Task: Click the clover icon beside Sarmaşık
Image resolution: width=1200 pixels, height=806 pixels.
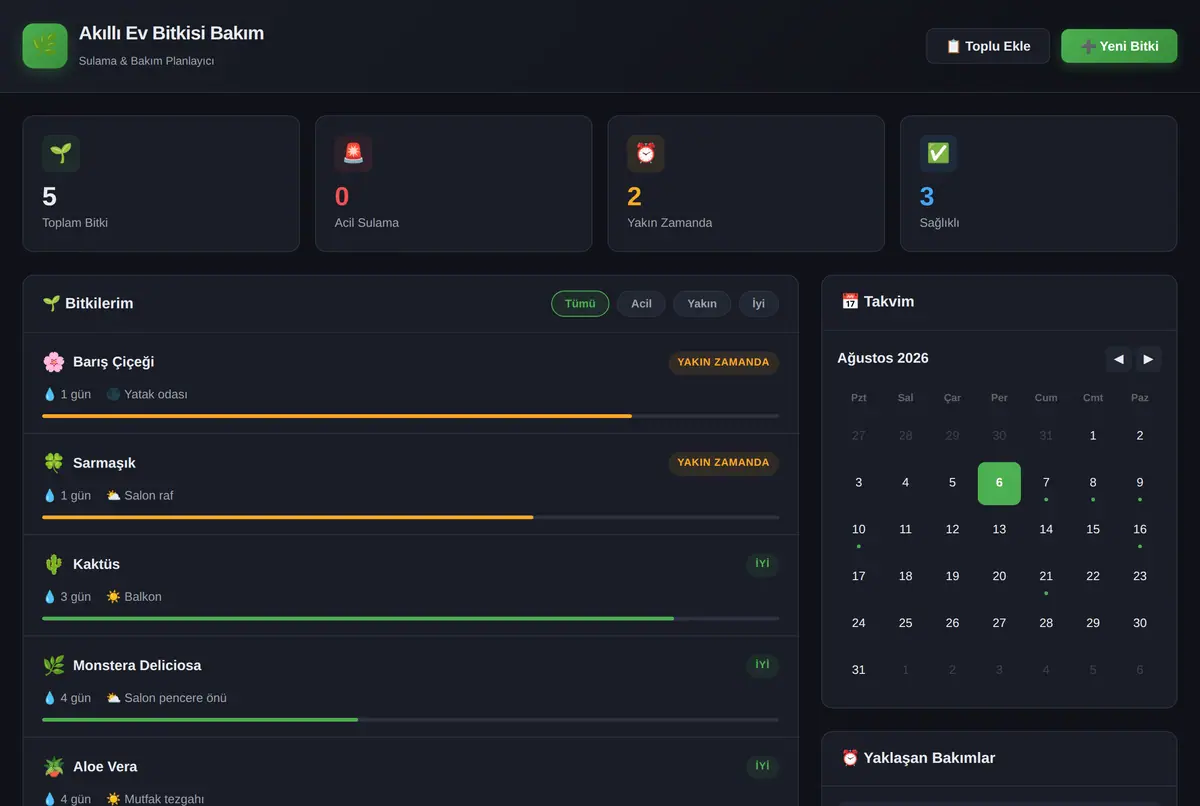Action: [x=54, y=463]
